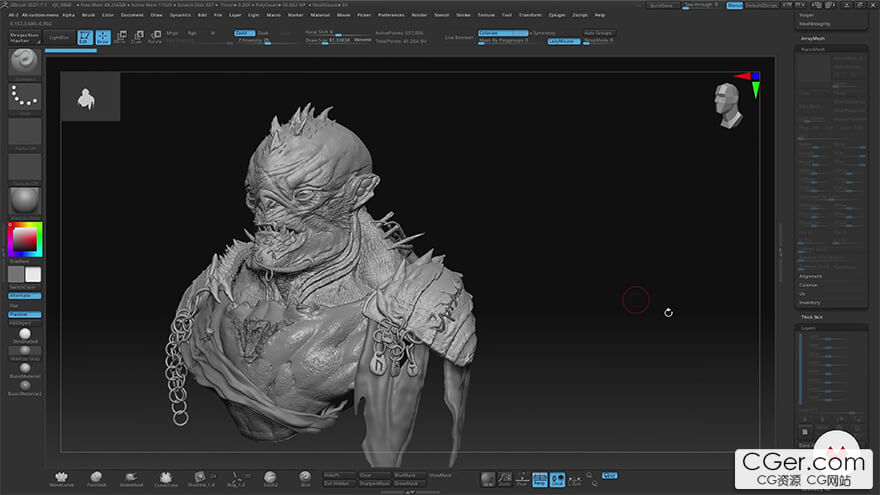Image resolution: width=880 pixels, height=495 pixels.
Task: Click the Projection Master button
Action: click(25, 38)
